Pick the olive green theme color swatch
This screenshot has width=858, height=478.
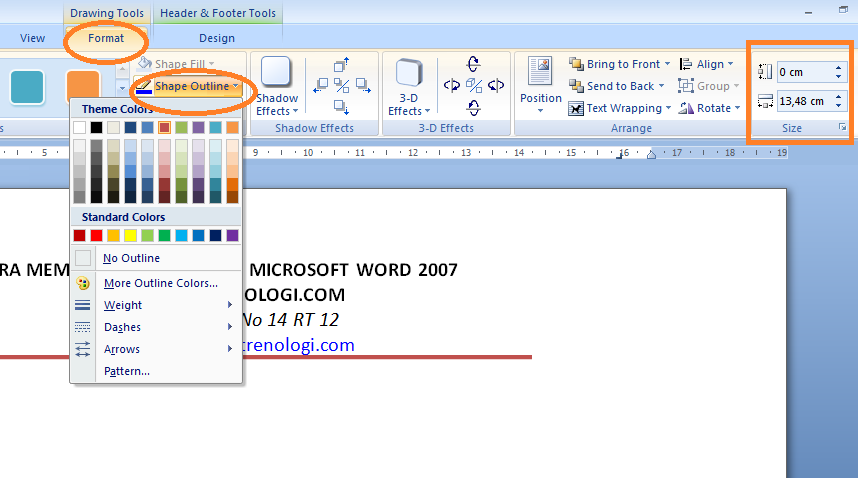pos(181,127)
